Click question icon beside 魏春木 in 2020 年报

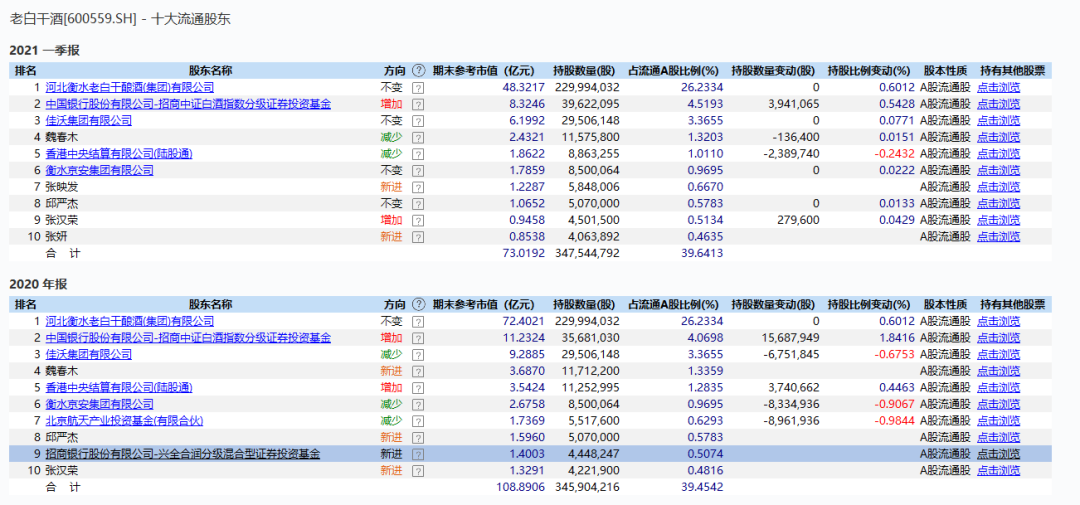coord(418,371)
